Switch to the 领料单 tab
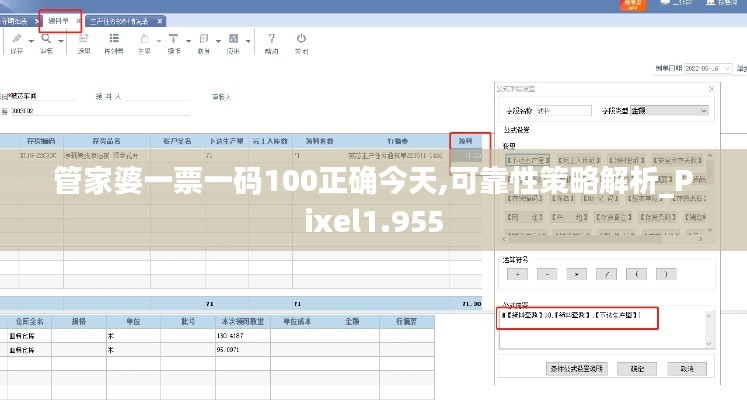This screenshot has width=747, height=400. (61, 20)
